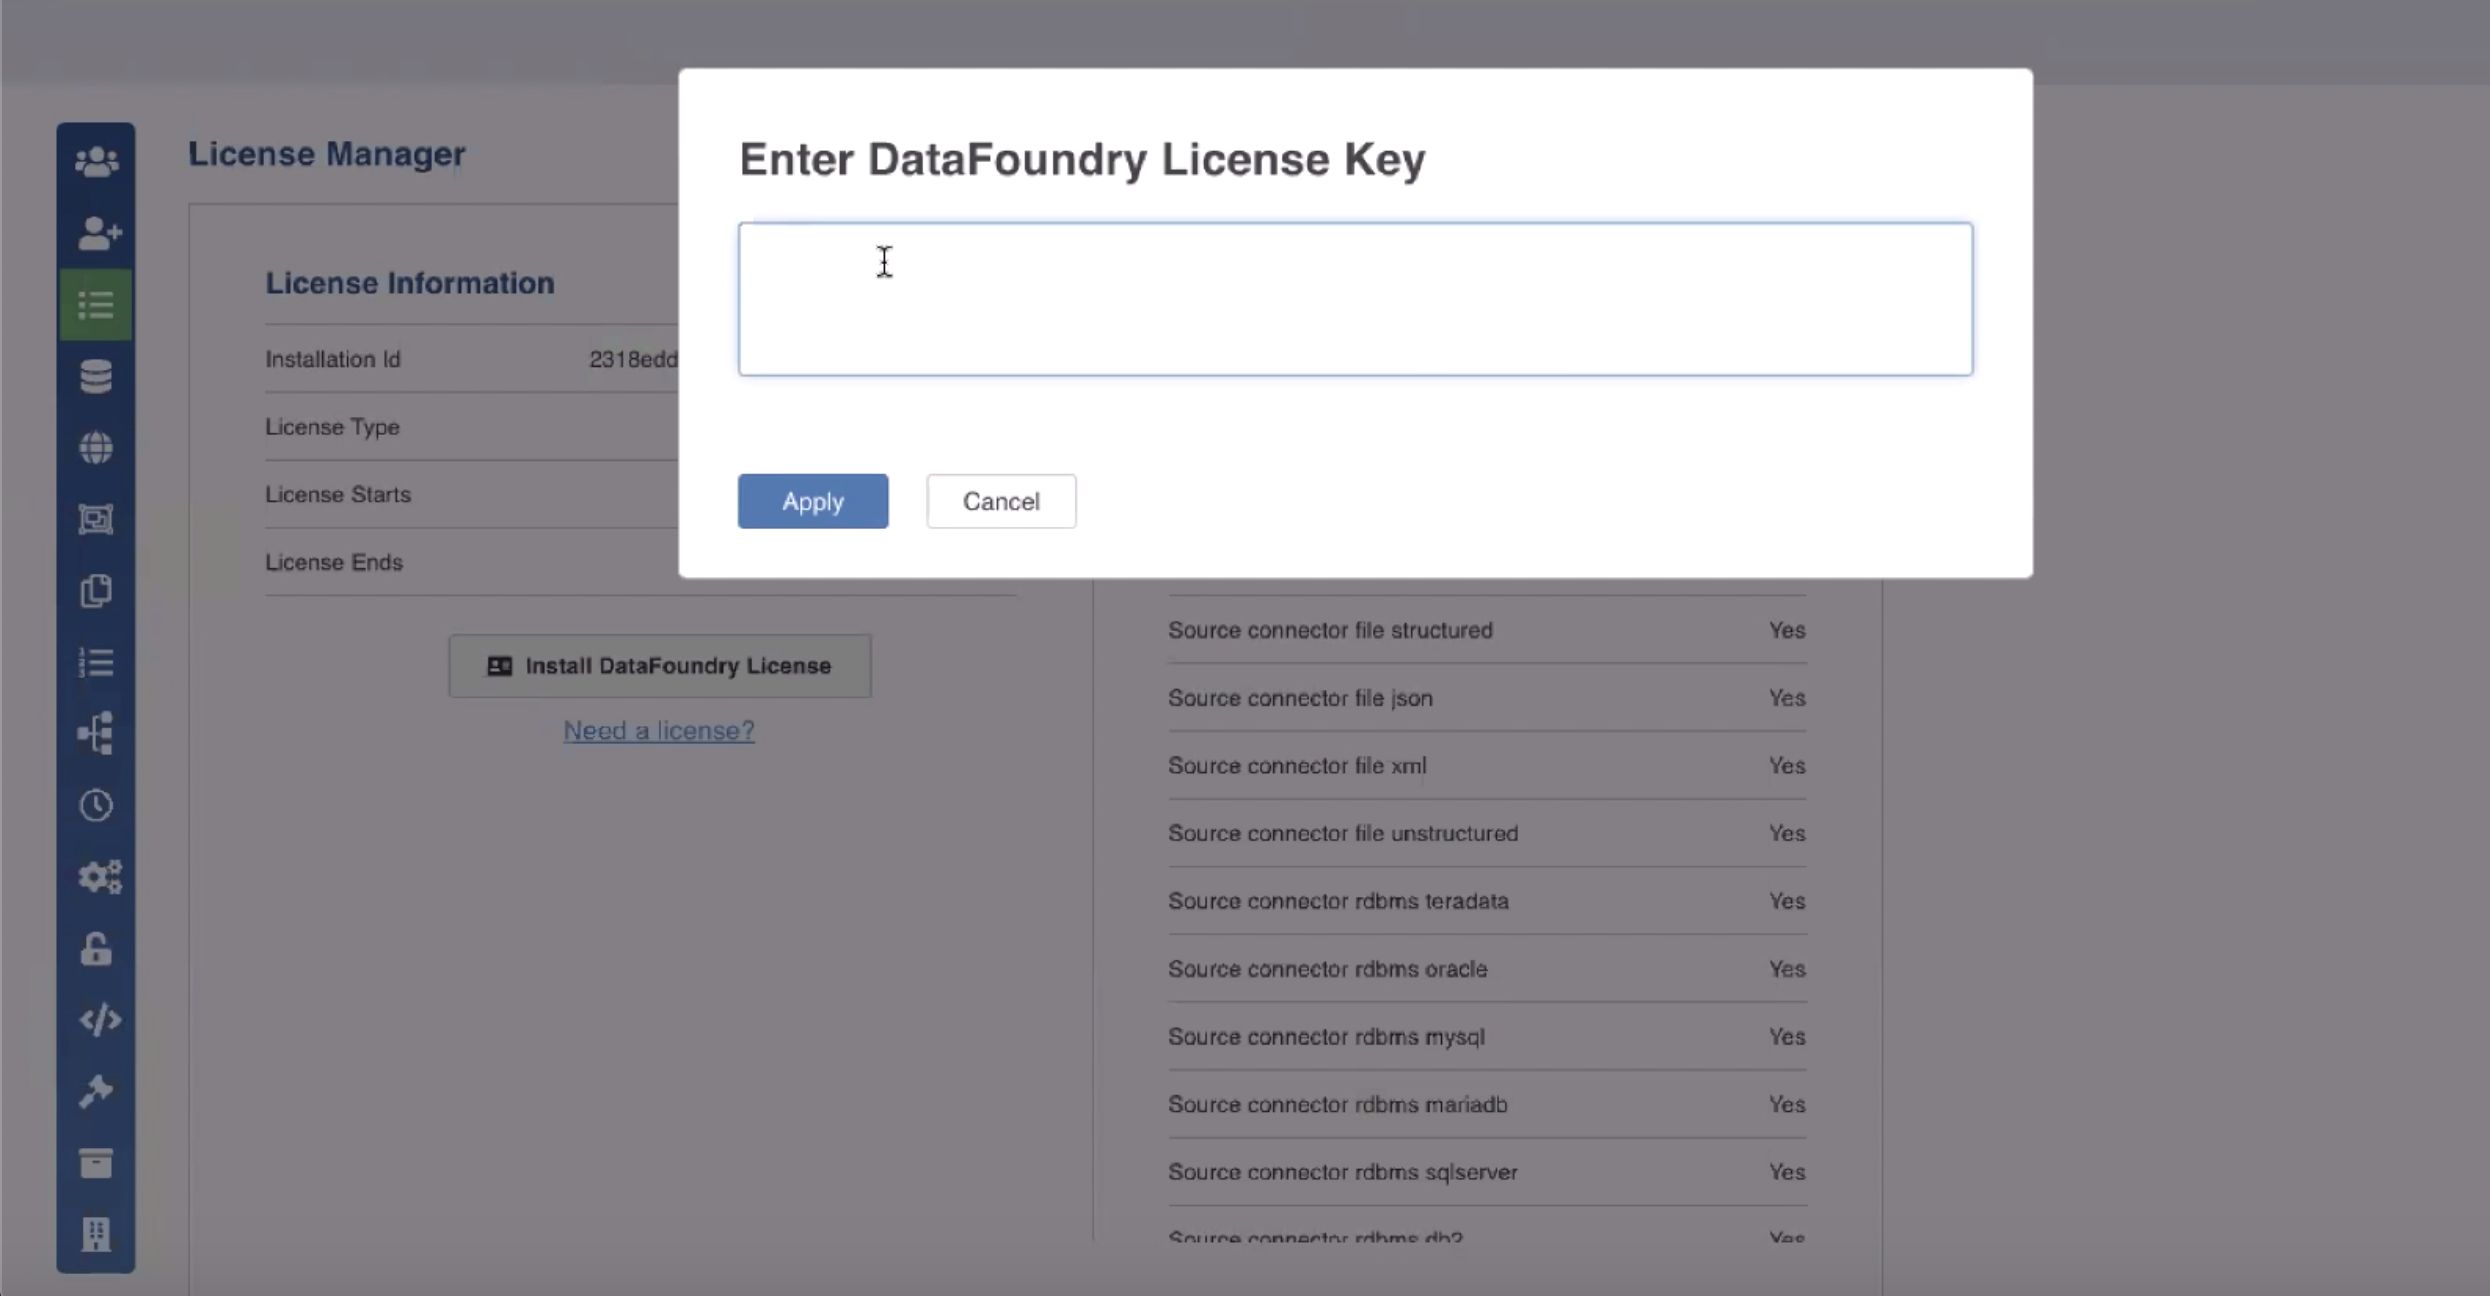Open the gears settings icon in sidebar
The width and height of the screenshot is (2490, 1296).
click(x=99, y=877)
